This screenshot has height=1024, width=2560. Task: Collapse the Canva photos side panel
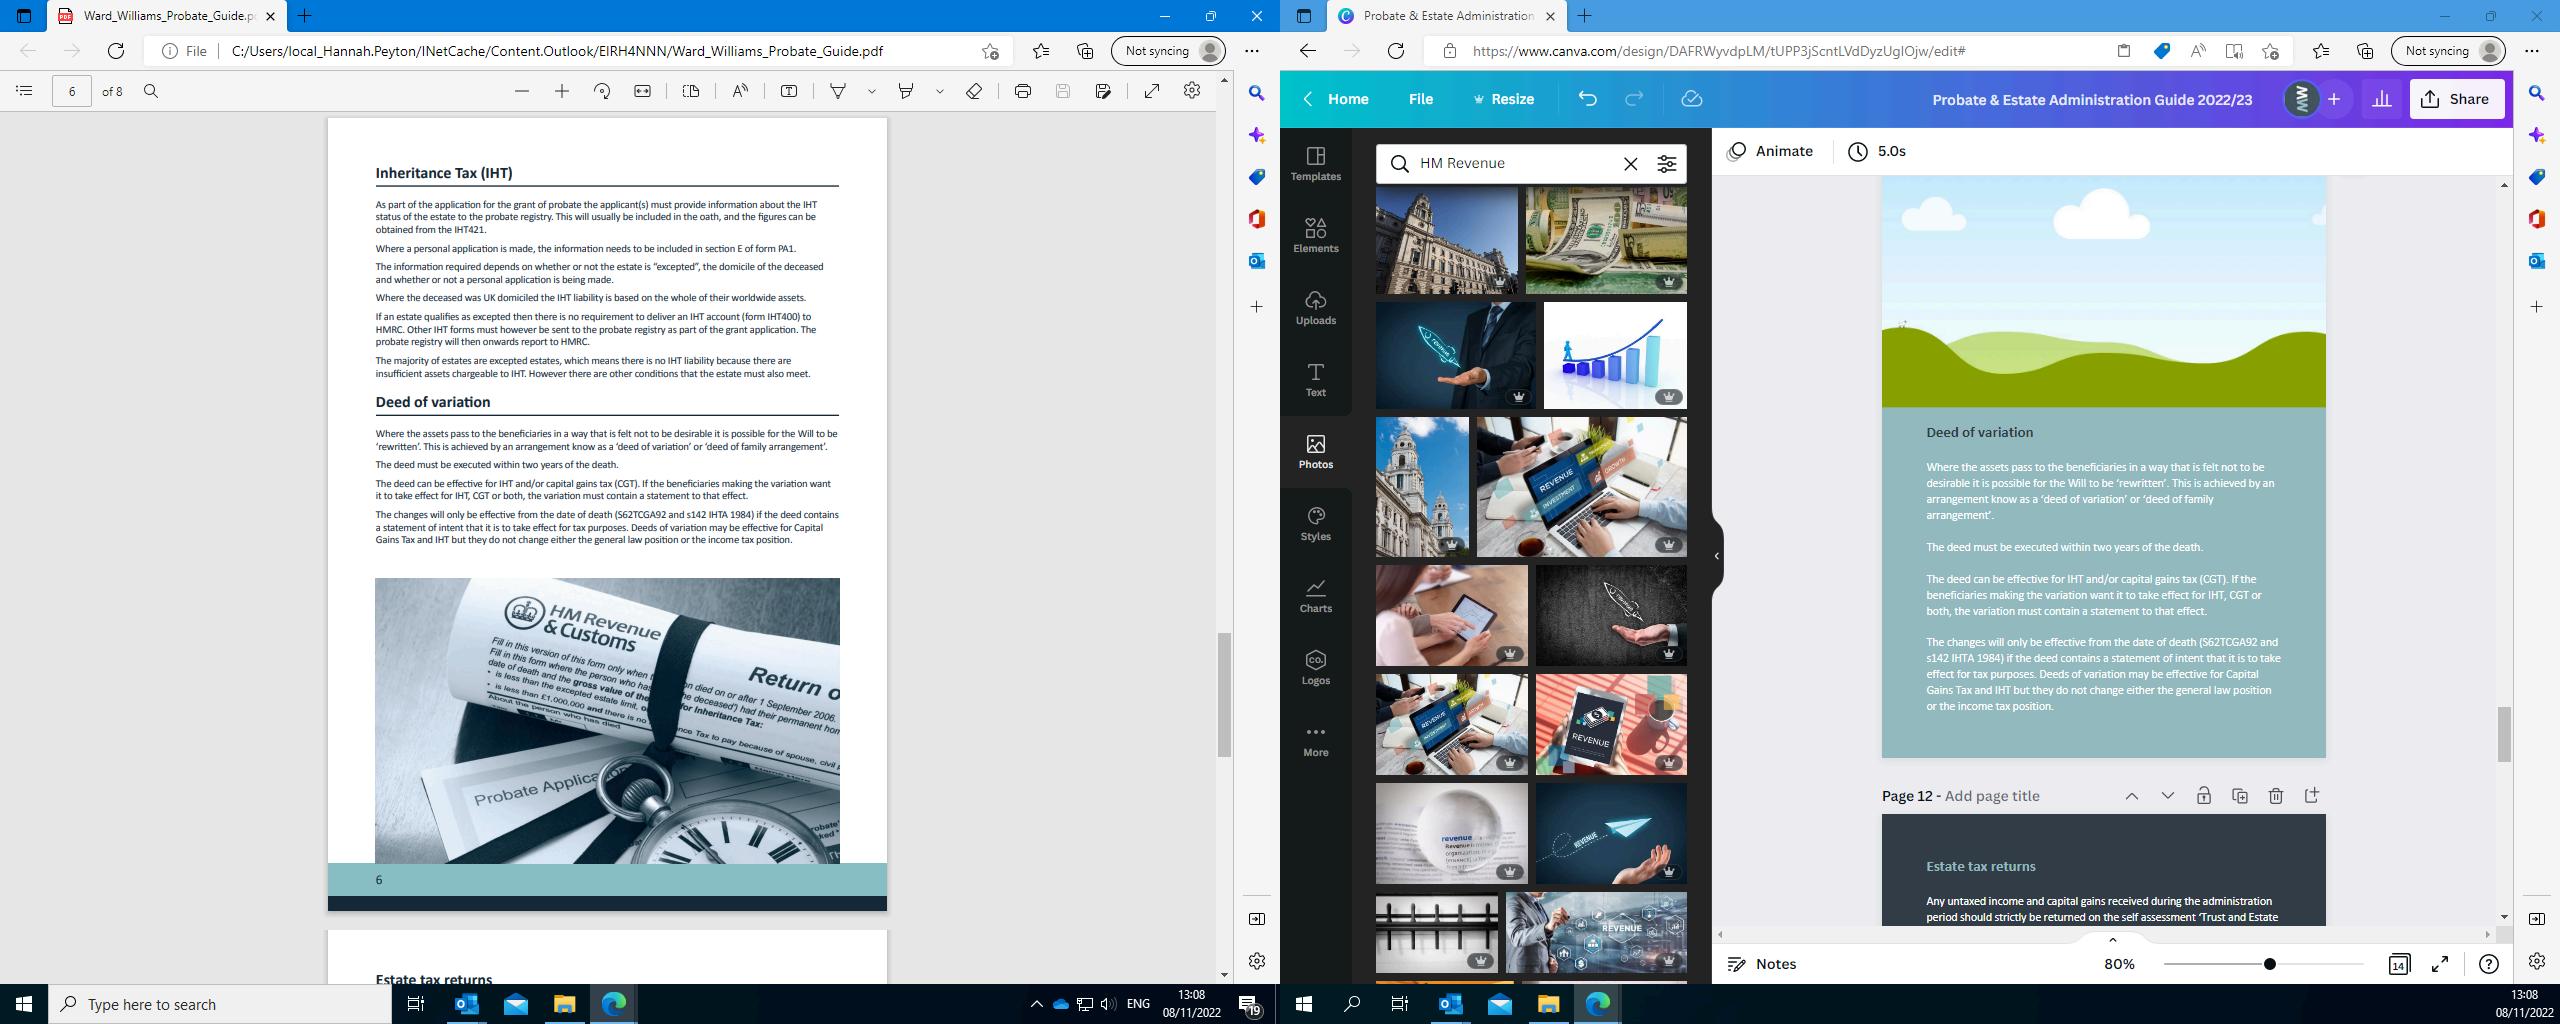point(1717,556)
